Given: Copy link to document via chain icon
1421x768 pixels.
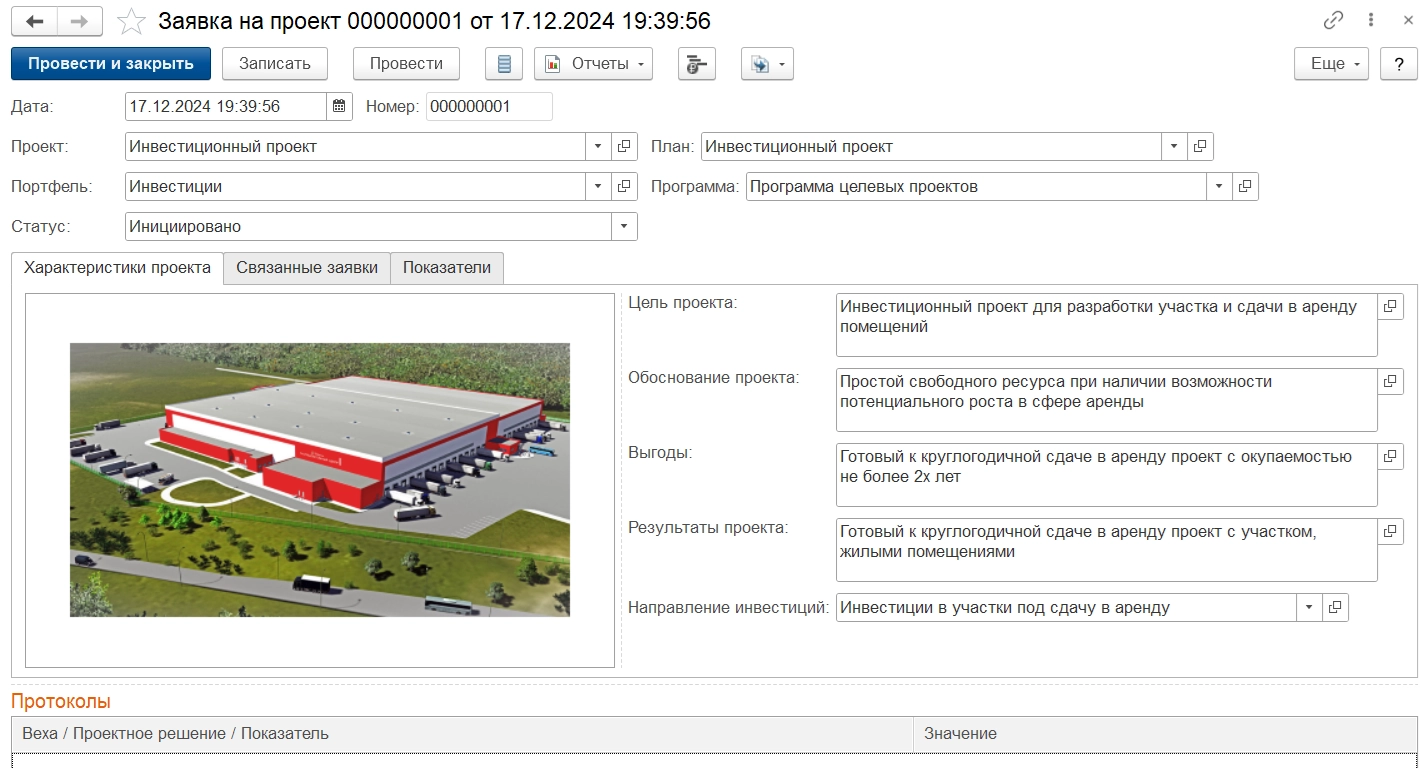Looking at the screenshot, I should click(1333, 21).
